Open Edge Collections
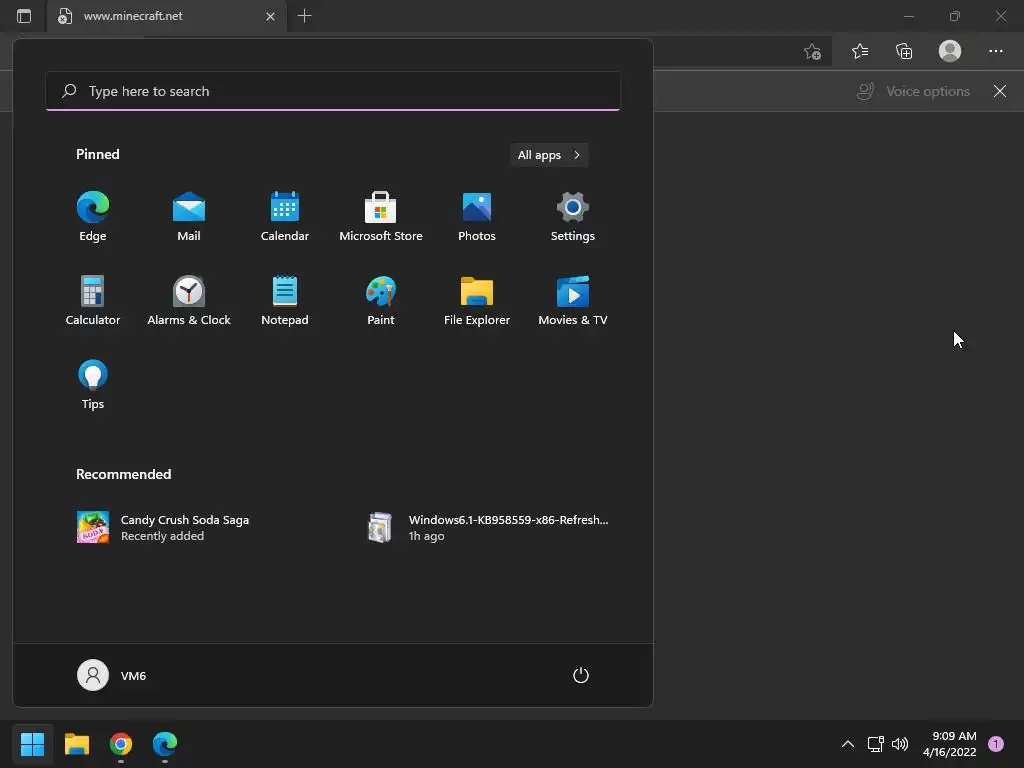Viewport: 1024px width, 768px height. click(904, 51)
